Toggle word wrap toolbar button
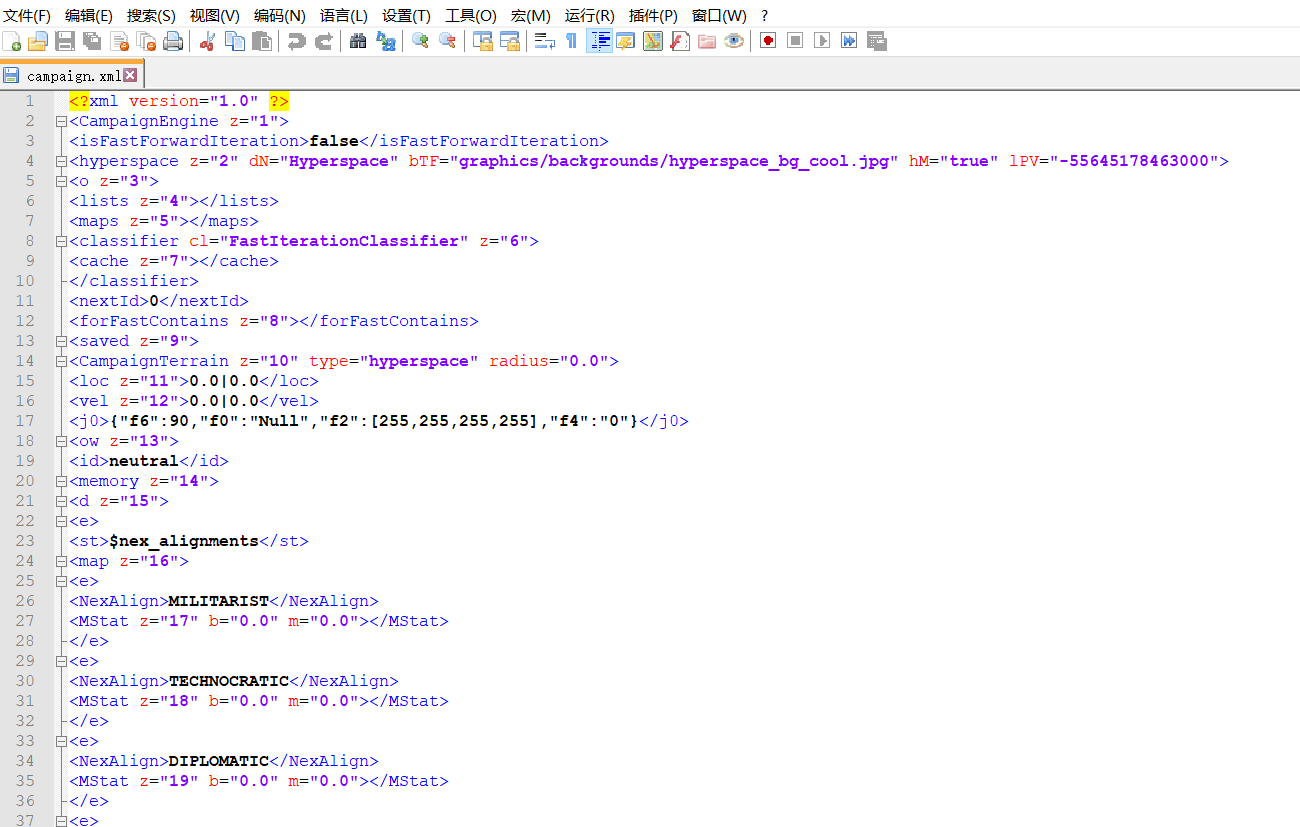The image size is (1300, 827). [544, 41]
